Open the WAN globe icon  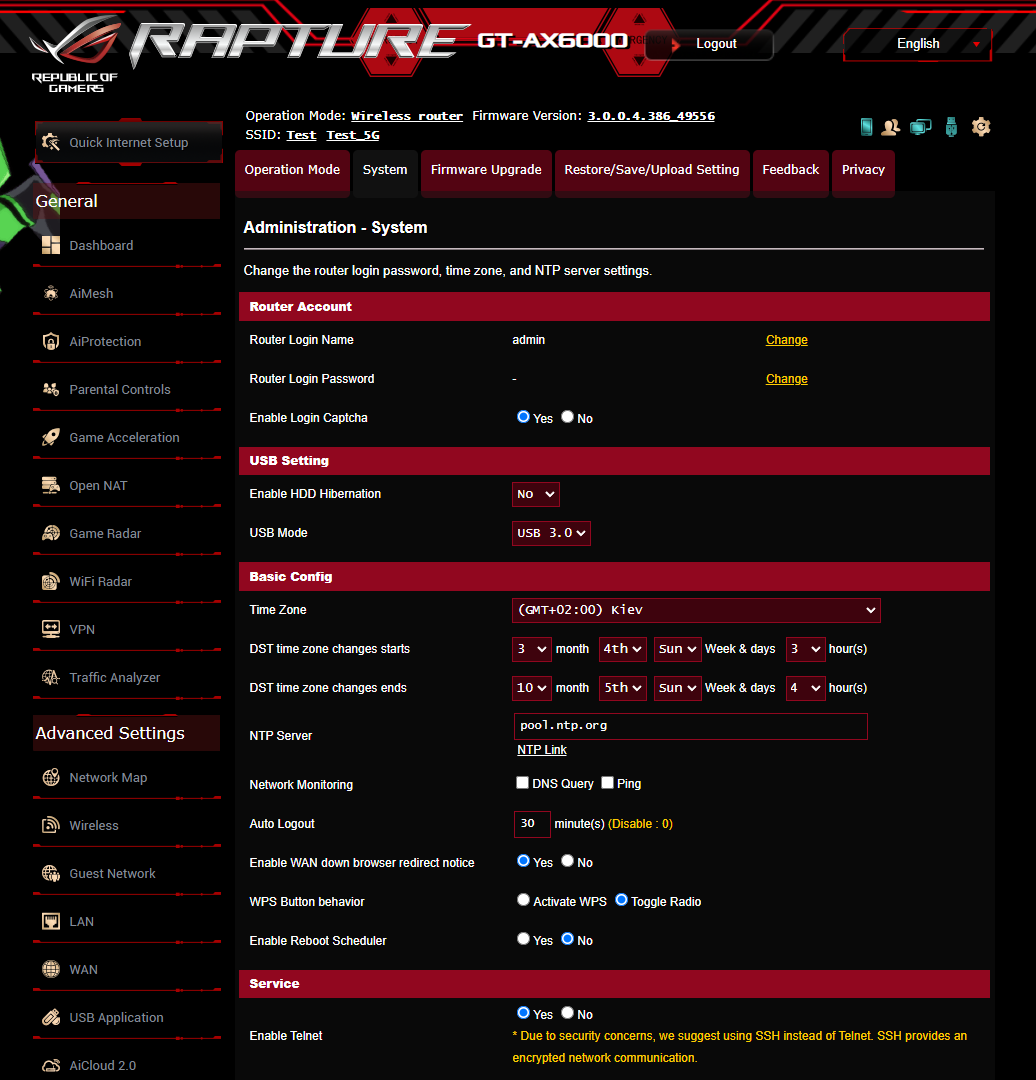(51, 970)
